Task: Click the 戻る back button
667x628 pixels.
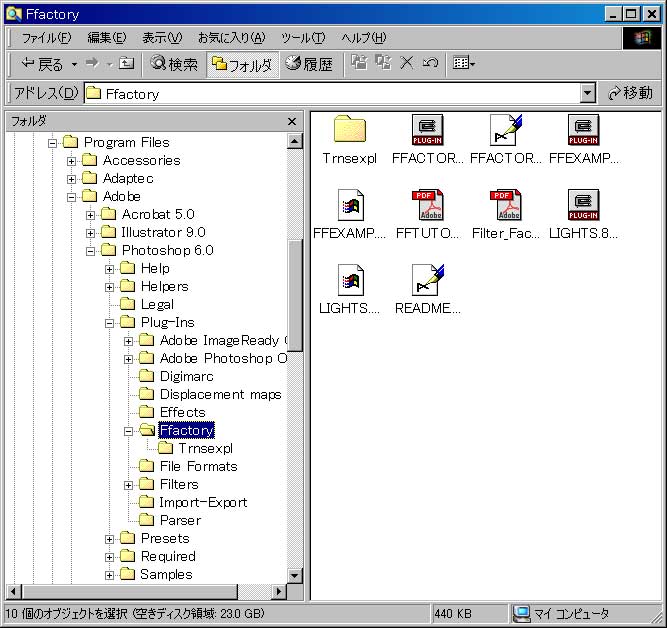Action: (x=42, y=64)
